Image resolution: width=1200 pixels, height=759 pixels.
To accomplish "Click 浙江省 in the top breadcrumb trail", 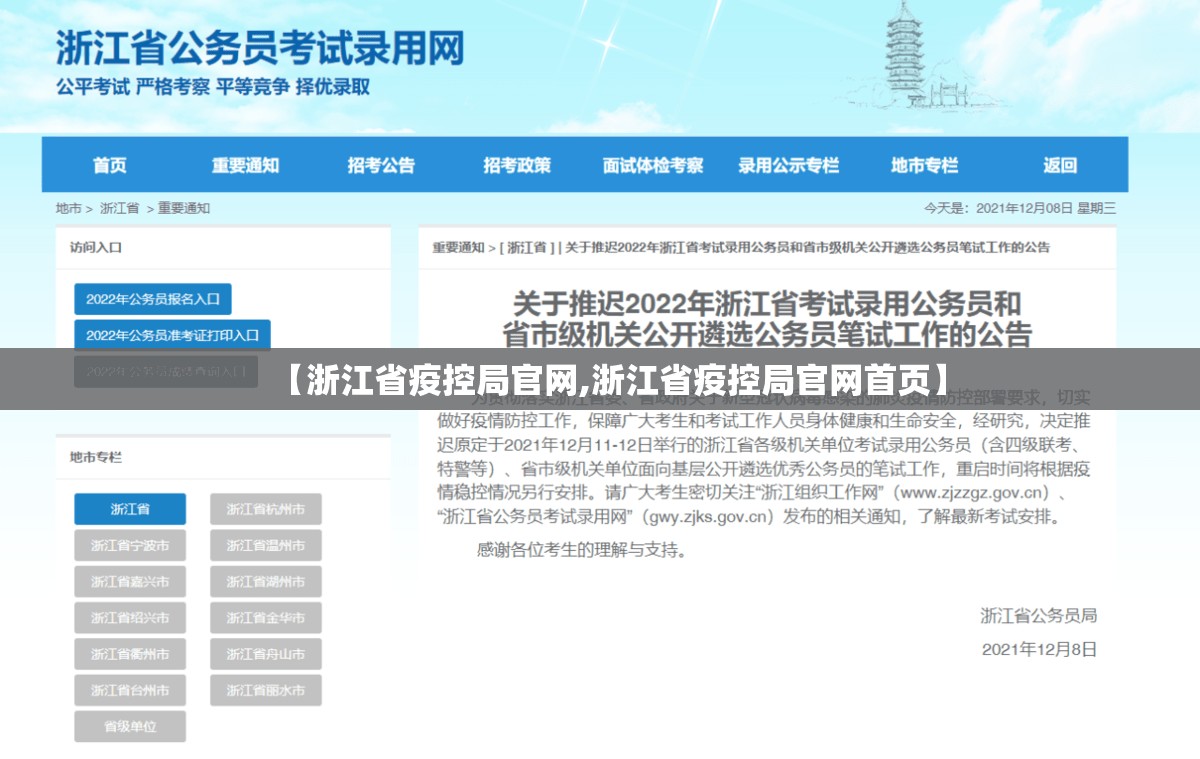I will coord(120,208).
